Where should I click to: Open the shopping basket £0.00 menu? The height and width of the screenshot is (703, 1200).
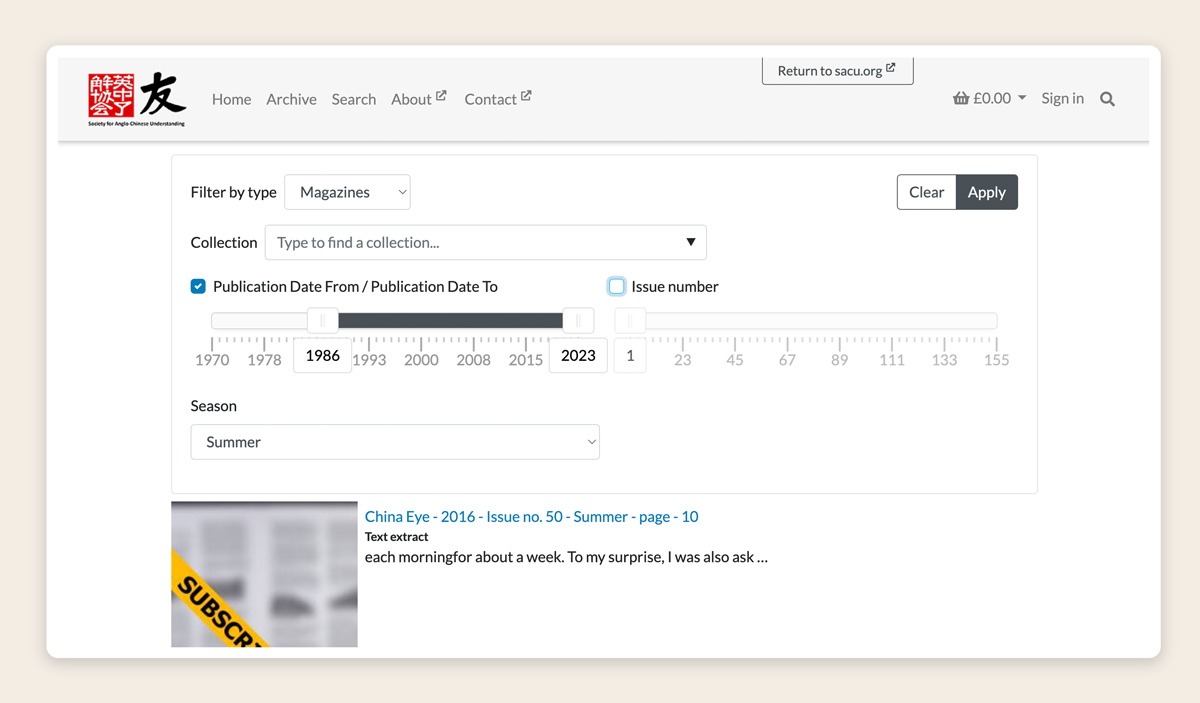tap(989, 98)
